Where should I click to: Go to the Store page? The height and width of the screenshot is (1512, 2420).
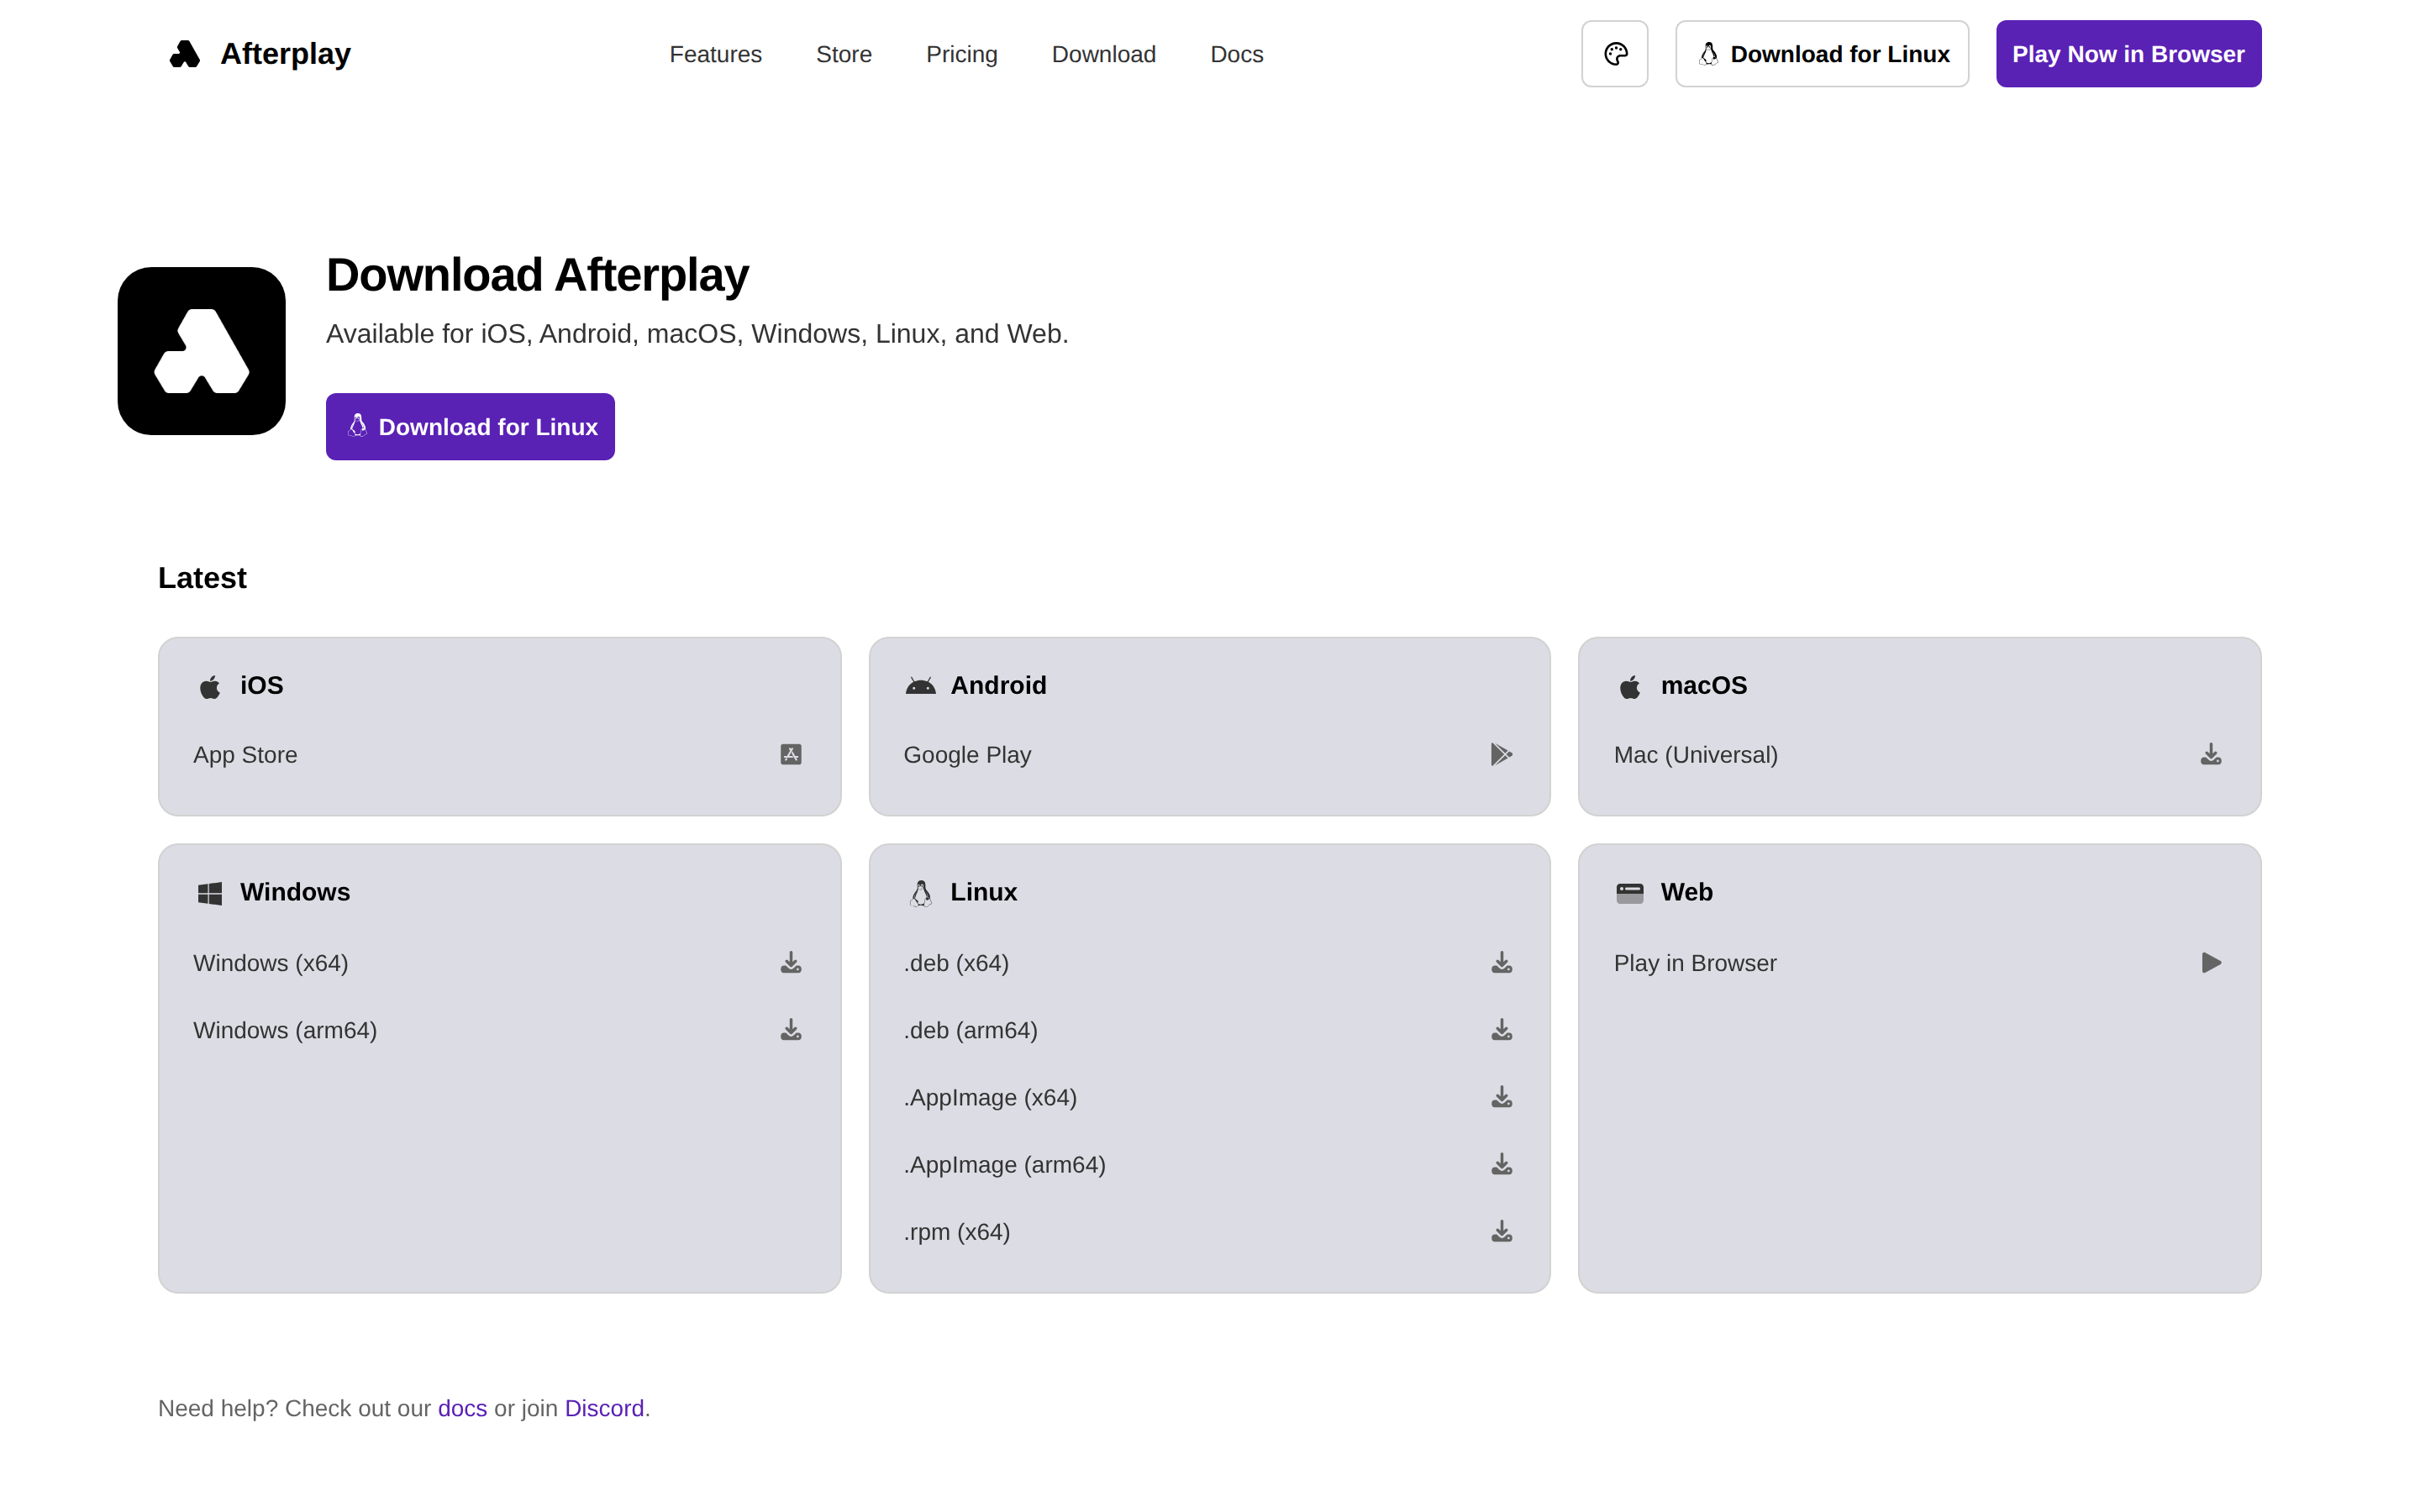click(x=843, y=54)
